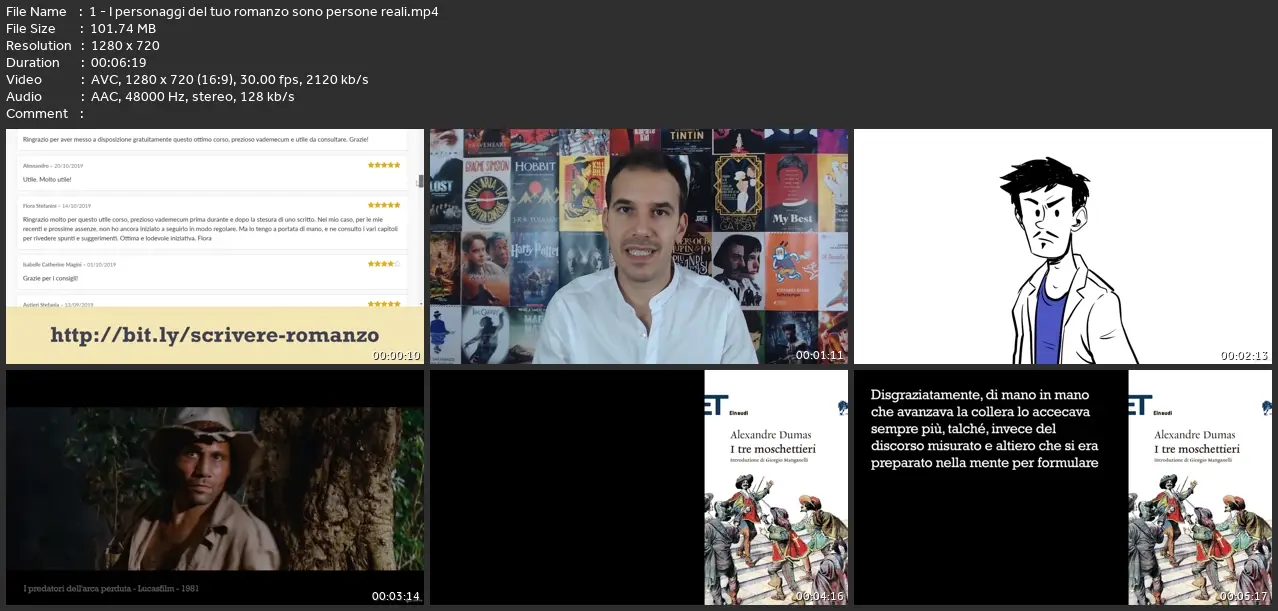Click reviewer name "Alessandro – 20/10/2019"
This screenshot has width=1278, height=611.
pyautogui.click(x=51, y=165)
